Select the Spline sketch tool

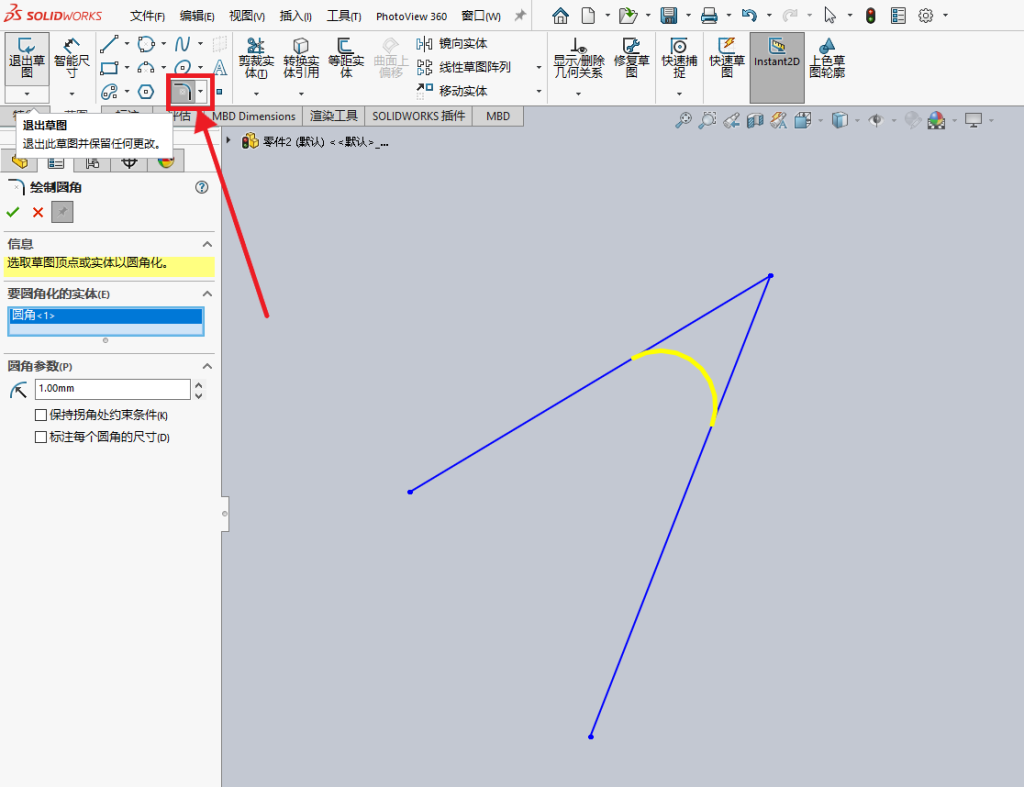pyautogui.click(x=182, y=44)
